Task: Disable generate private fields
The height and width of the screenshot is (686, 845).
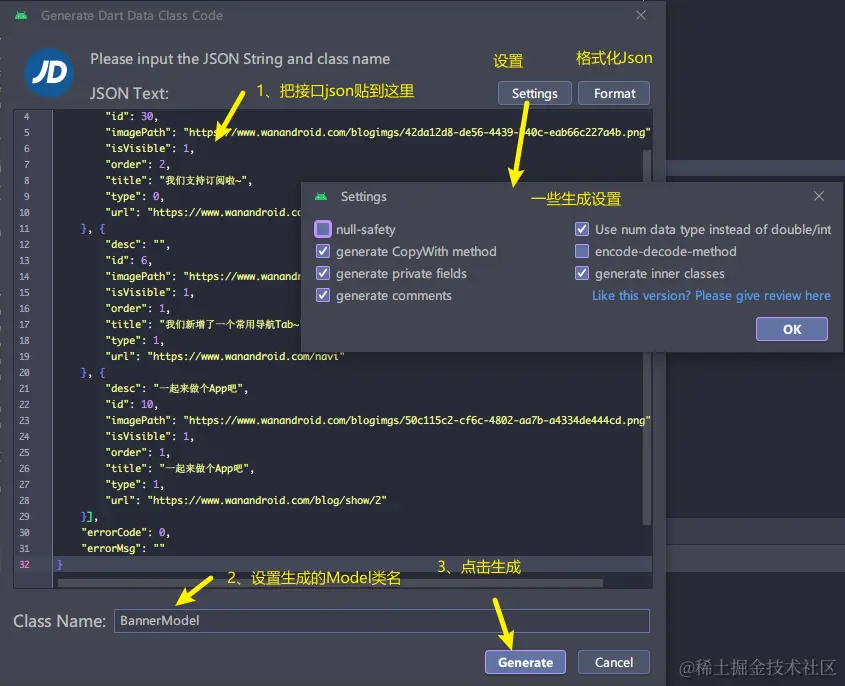Action: 321,273
